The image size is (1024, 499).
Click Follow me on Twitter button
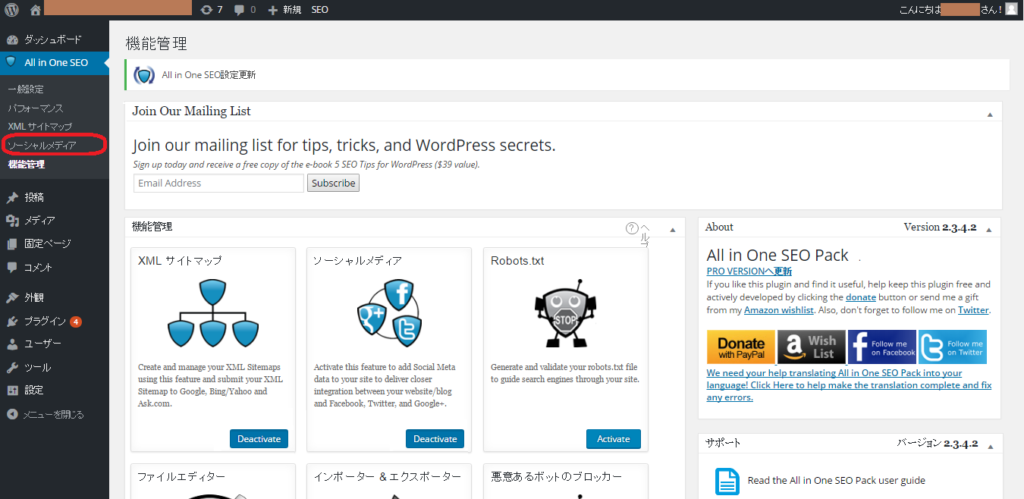click(x=952, y=347)
